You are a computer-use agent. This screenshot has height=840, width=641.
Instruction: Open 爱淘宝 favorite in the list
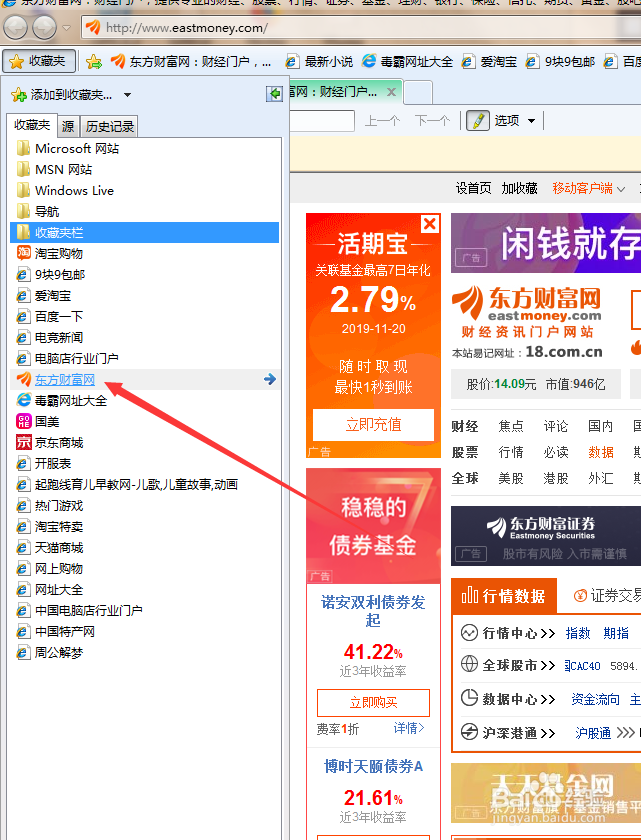[145, 295]
